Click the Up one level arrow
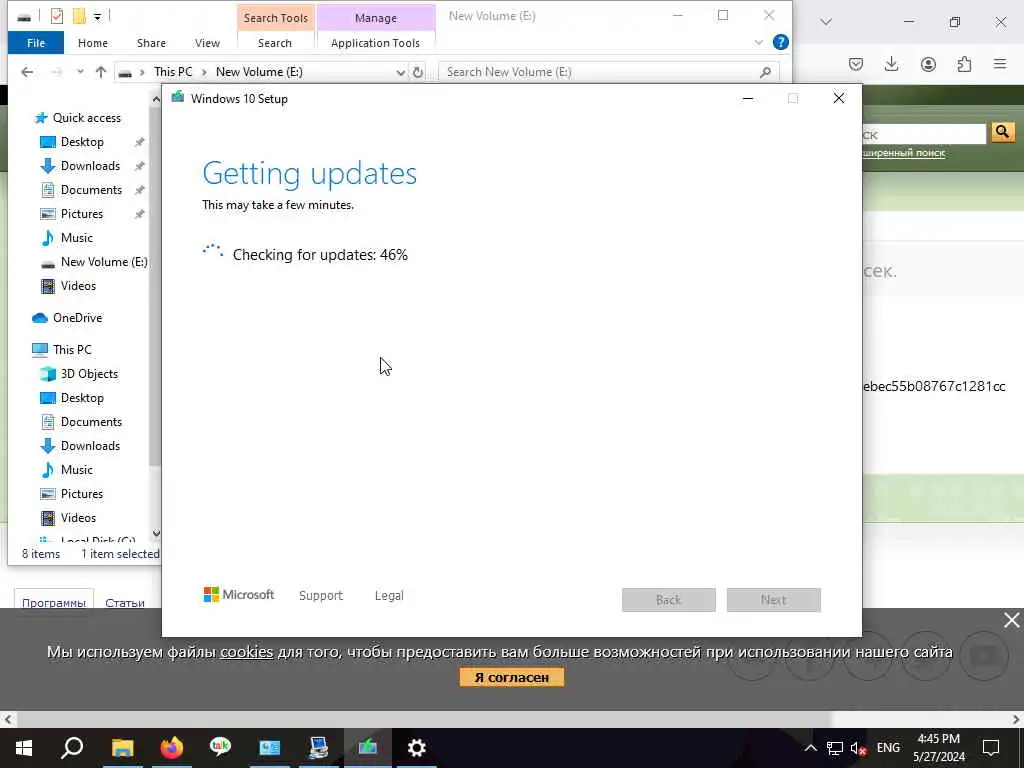 pos(101,72)
